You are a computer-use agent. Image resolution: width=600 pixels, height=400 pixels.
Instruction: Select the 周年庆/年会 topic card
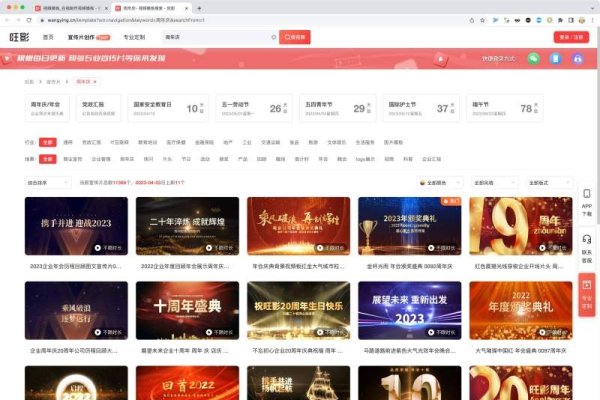(47, 108)
